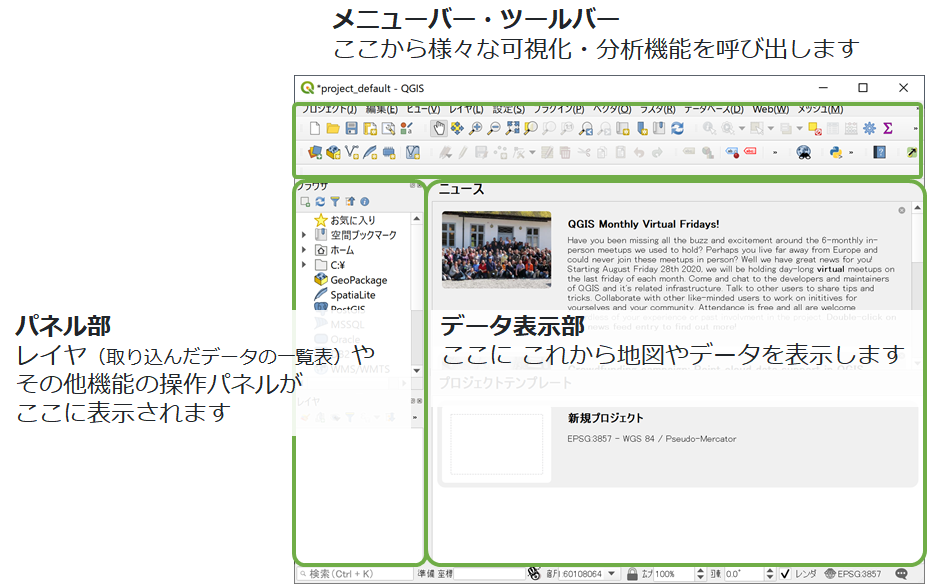Open the 設定 menu
The height and width of the screenshot is (584, 930).
[x=509, y=109]
